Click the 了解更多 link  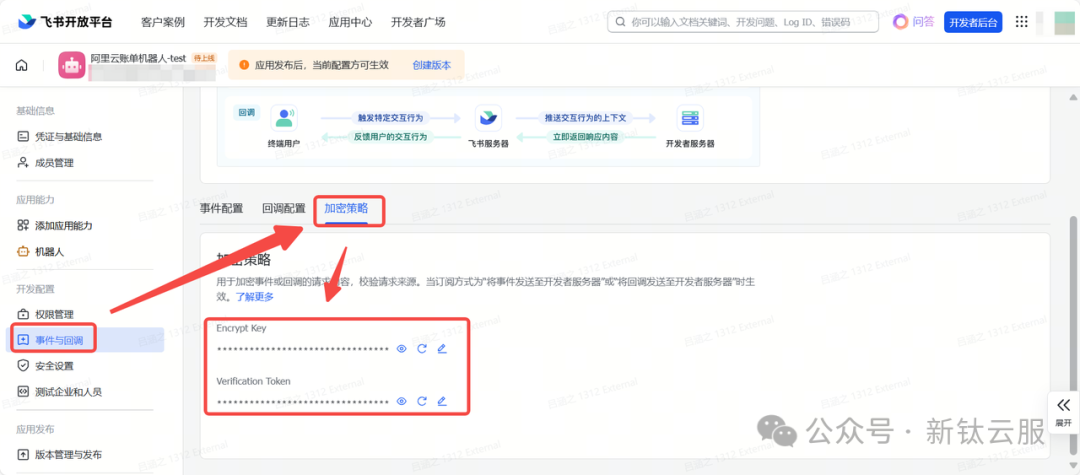(x=255, y=297)
